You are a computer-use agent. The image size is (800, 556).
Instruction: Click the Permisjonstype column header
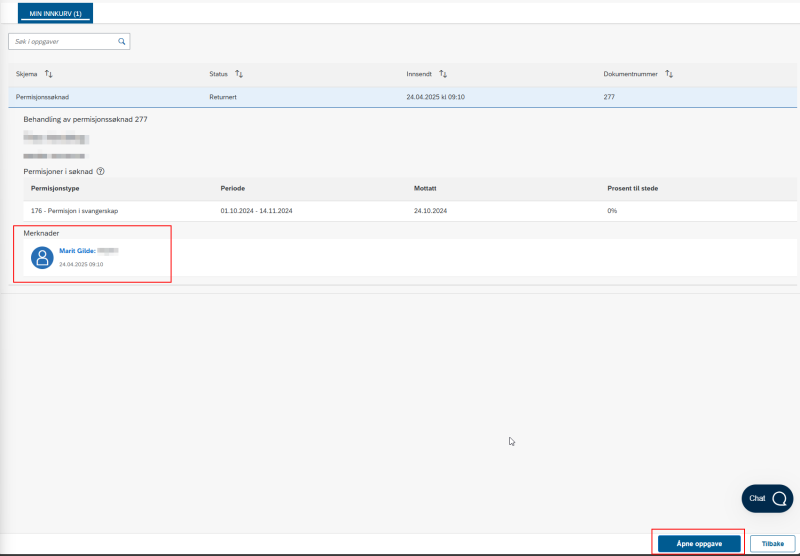[55, 188]
